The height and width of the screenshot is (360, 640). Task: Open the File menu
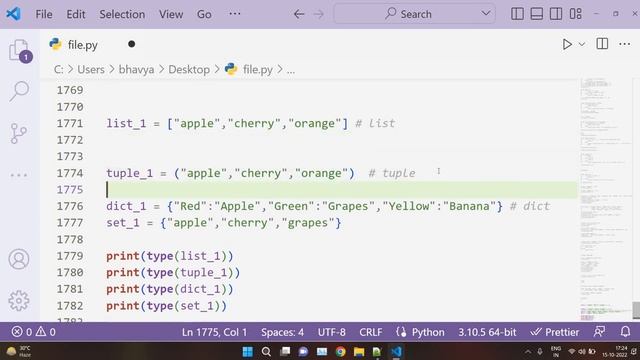44,14
